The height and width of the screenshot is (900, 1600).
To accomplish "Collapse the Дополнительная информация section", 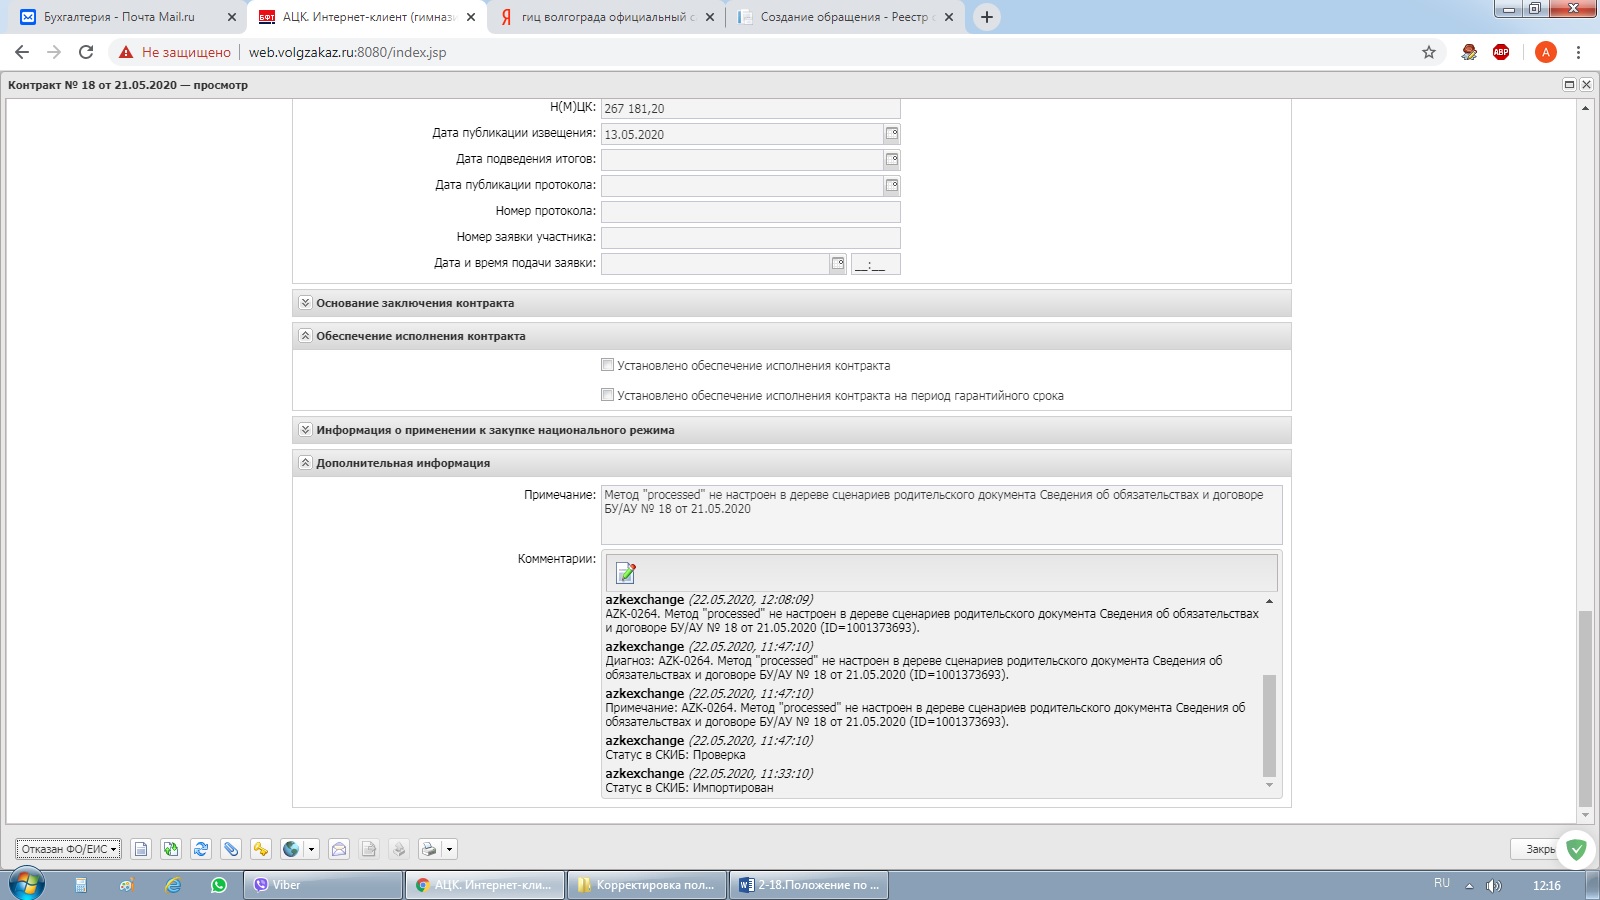I will click(x=306, y=463).
